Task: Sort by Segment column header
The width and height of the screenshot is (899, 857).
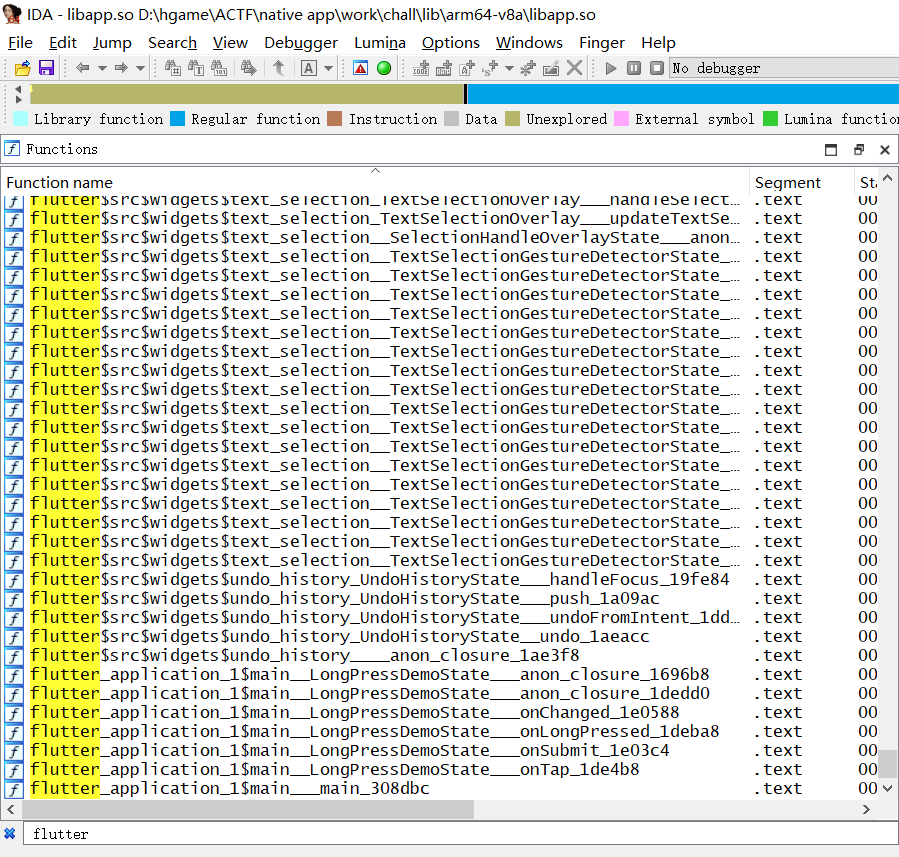Action: (787, 182)
